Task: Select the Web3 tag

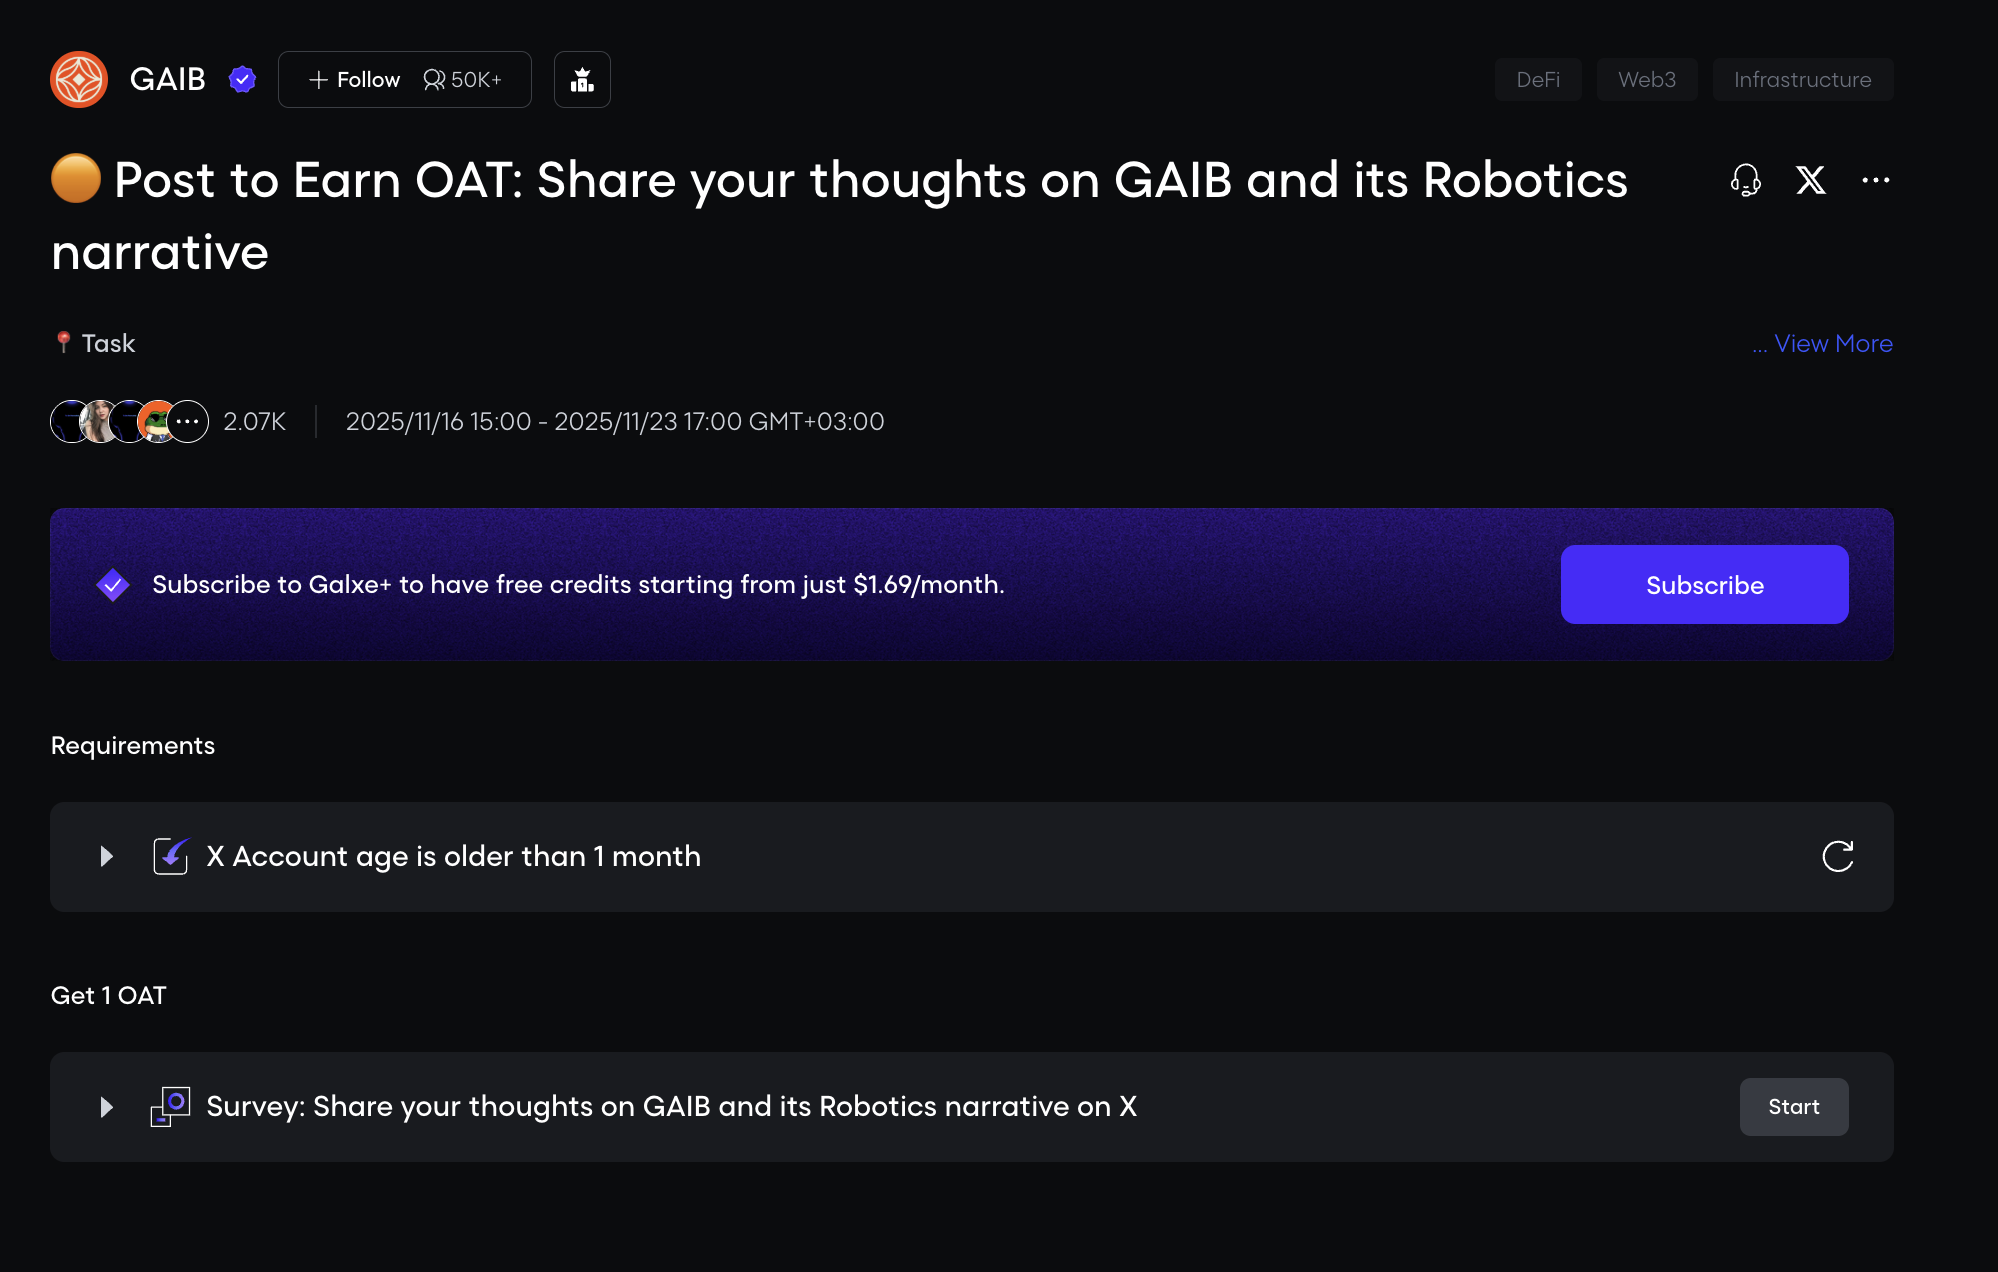Action: pos(1646,79)
